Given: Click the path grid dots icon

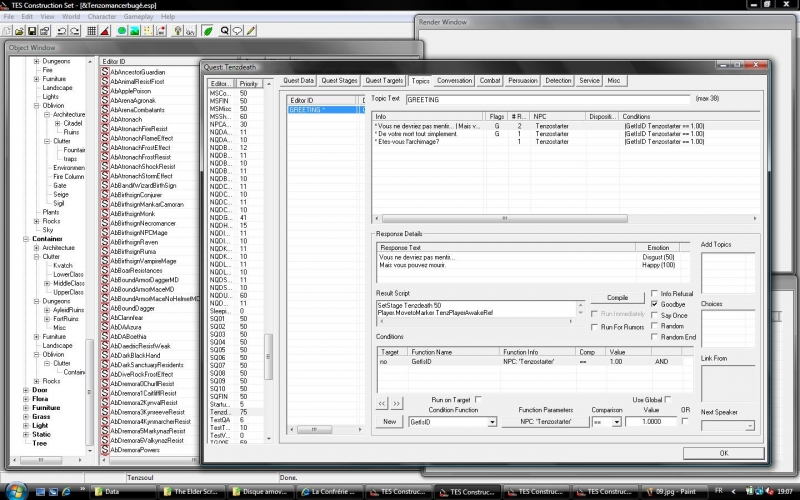Looking at the screenshot, I should pyautogui.click(x=147, y=31).
